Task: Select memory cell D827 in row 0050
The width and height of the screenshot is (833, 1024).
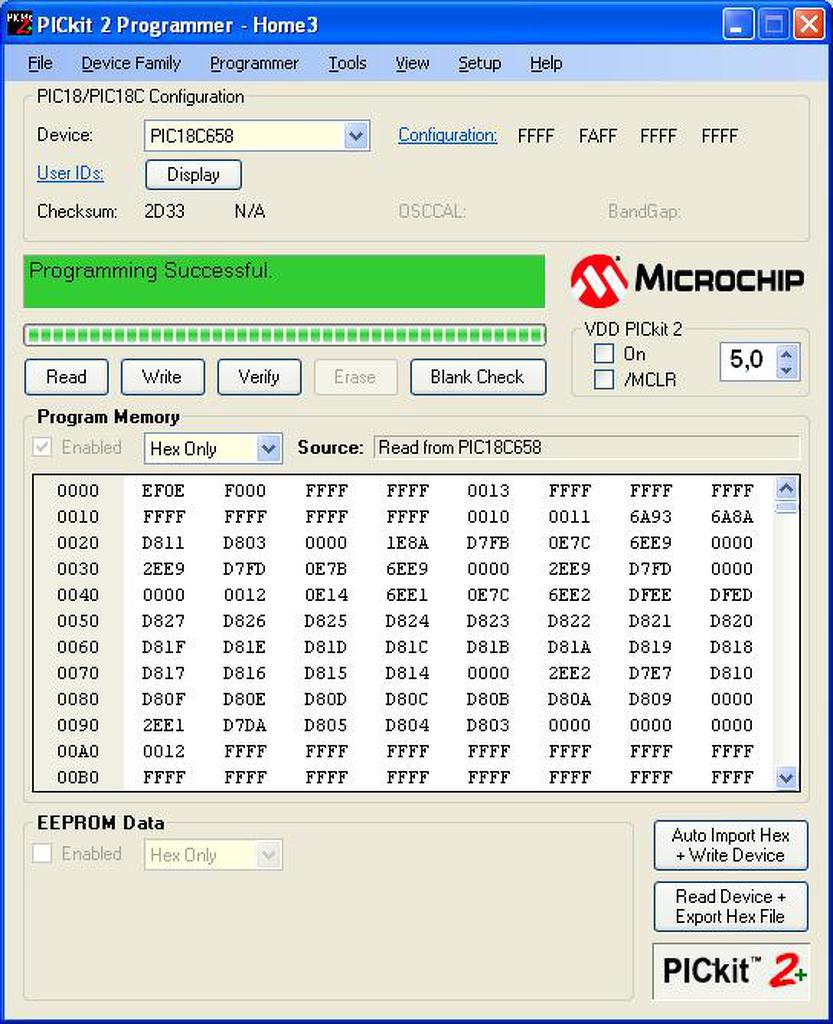Action: point(163,622)
